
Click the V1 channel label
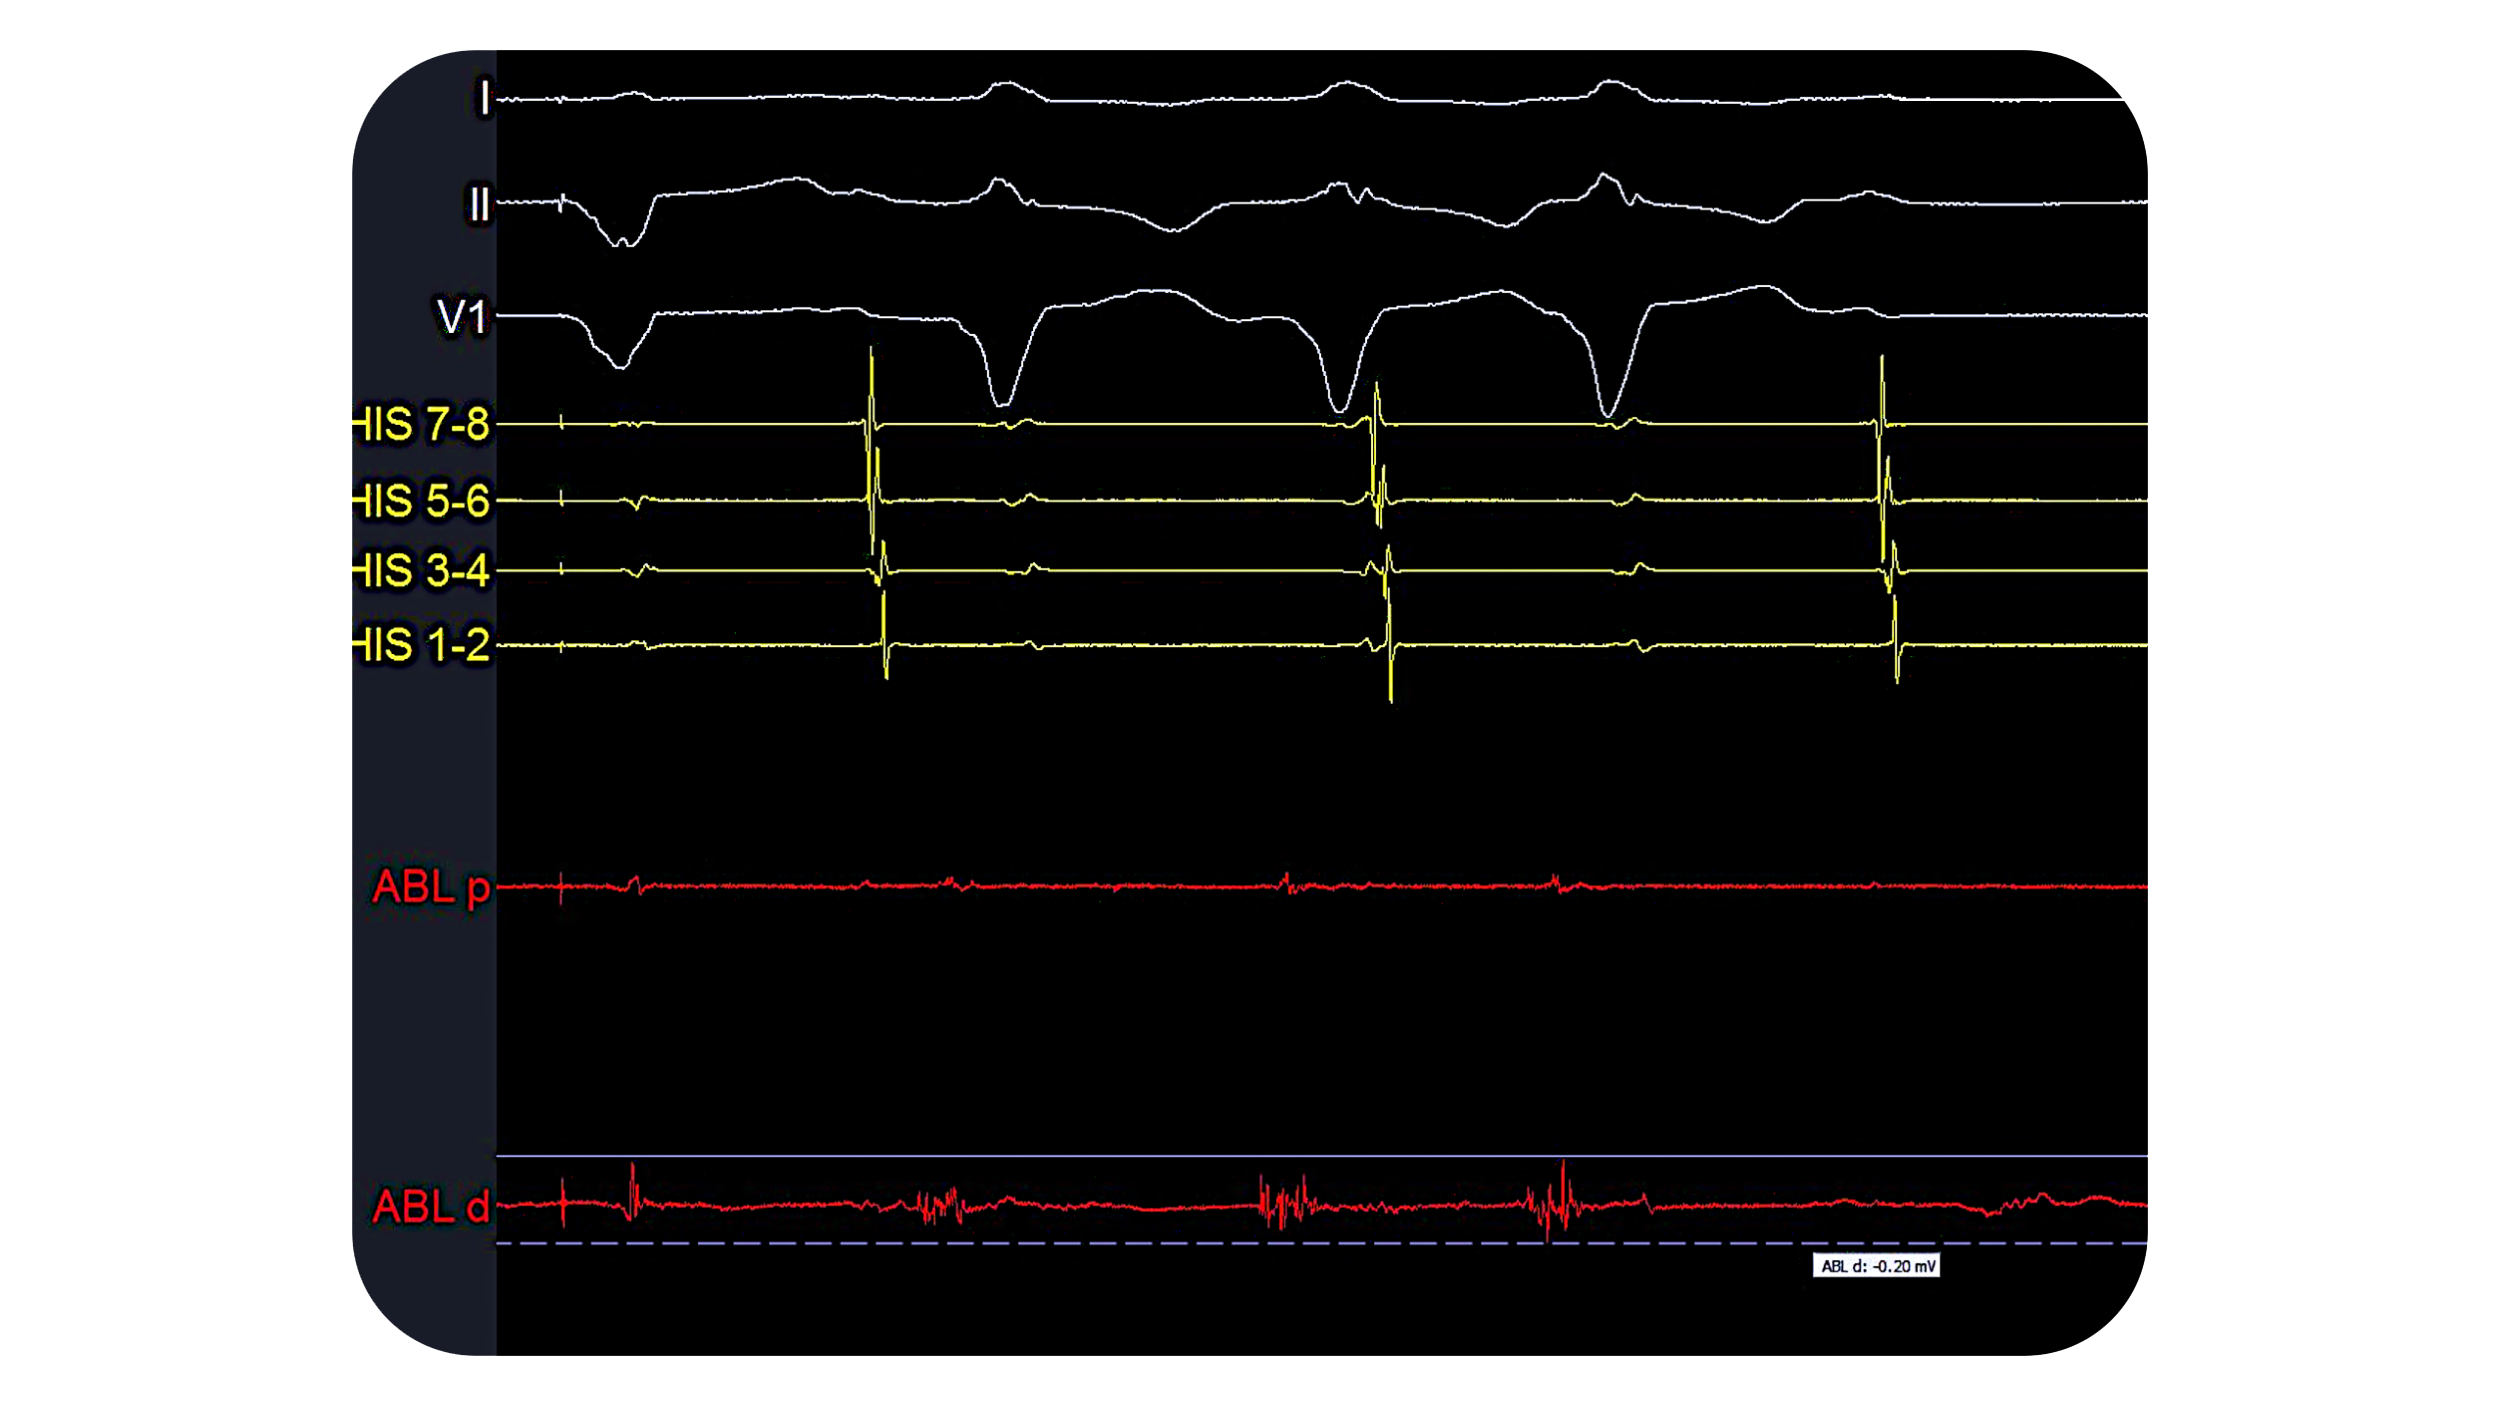(462, 317)
